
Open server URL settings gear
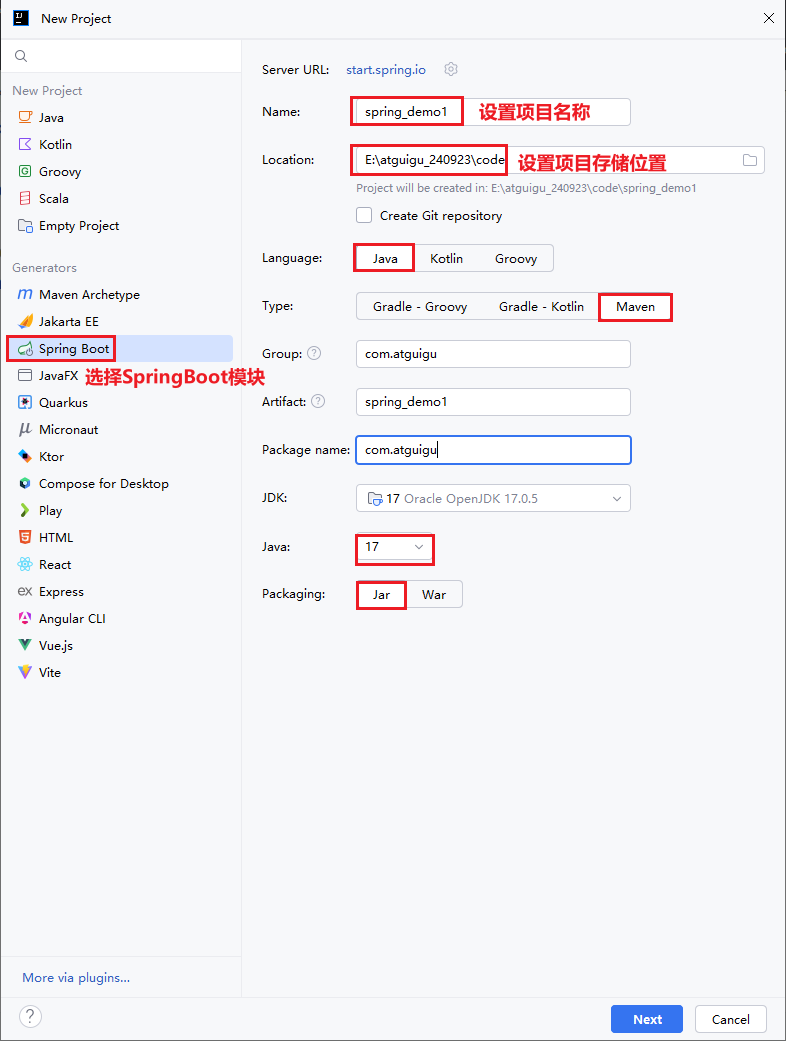tap(451, 69)
